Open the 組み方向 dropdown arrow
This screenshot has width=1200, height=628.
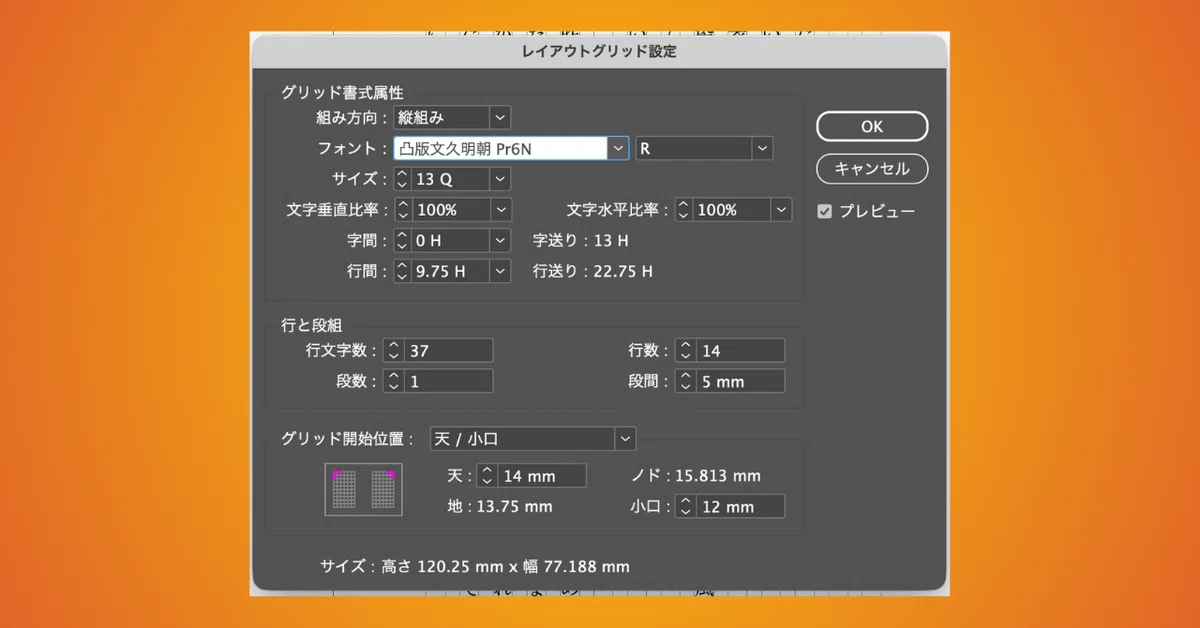[x=501, y=118]
